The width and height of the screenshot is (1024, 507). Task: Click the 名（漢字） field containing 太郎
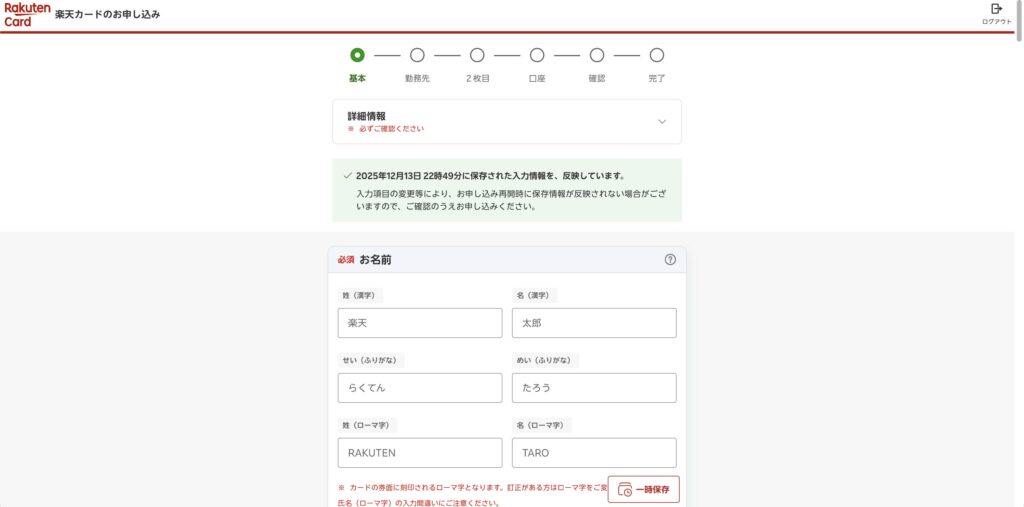(594, 323)
